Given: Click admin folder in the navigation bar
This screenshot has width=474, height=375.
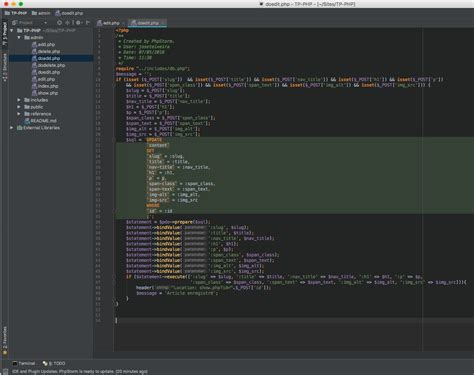Looking at the screenshot, I should [41, 13].
